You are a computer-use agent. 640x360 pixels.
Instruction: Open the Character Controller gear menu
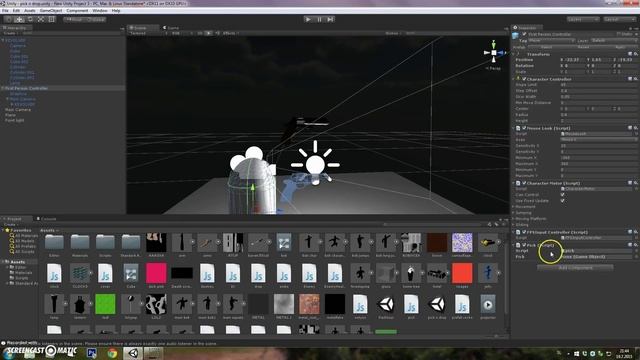[636, 79]
